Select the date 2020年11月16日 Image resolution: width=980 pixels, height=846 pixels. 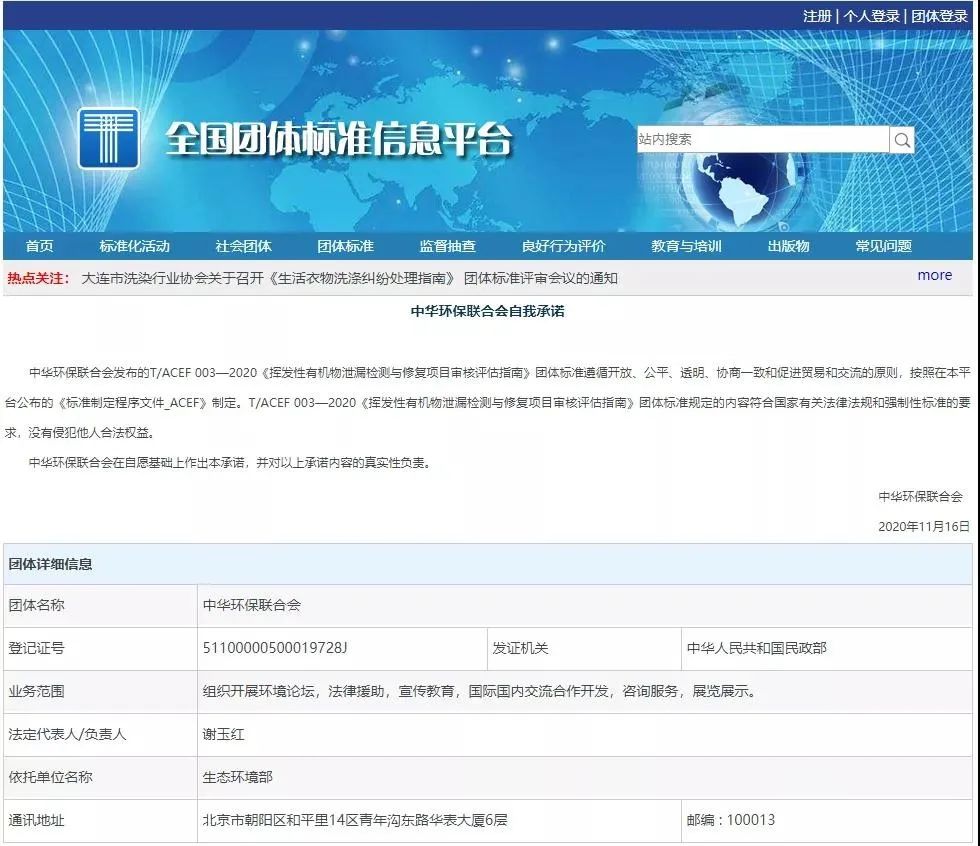pos(924,527)
